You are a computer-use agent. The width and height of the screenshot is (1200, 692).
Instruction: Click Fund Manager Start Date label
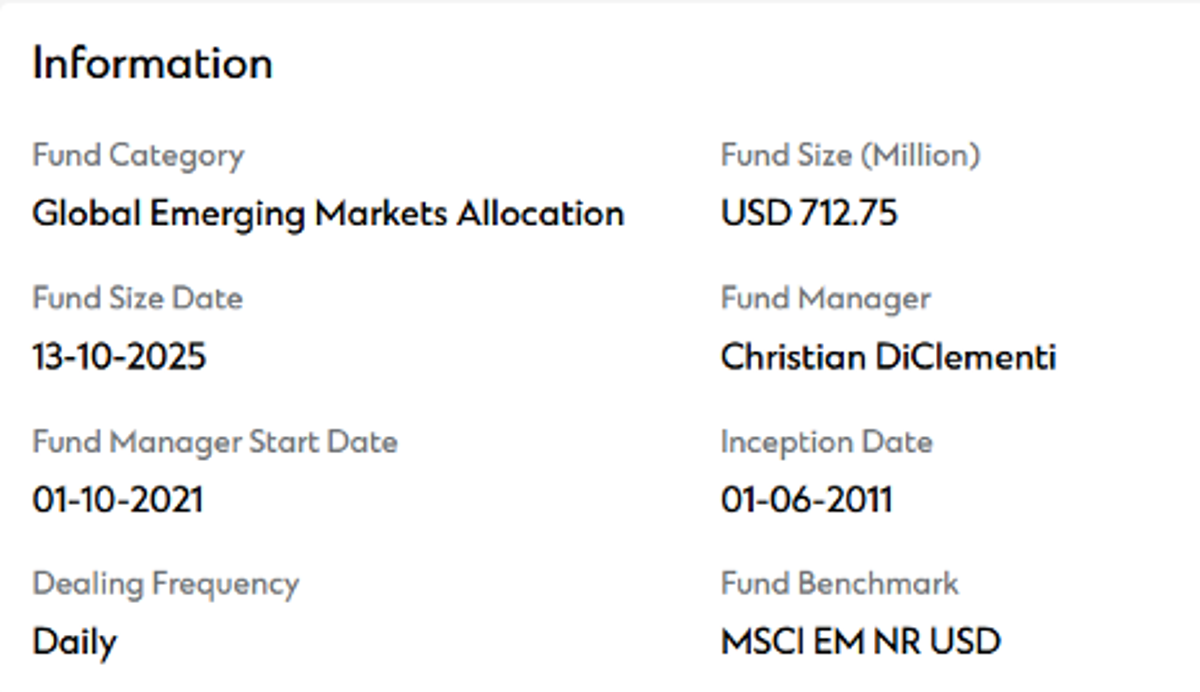pos(215,442)
